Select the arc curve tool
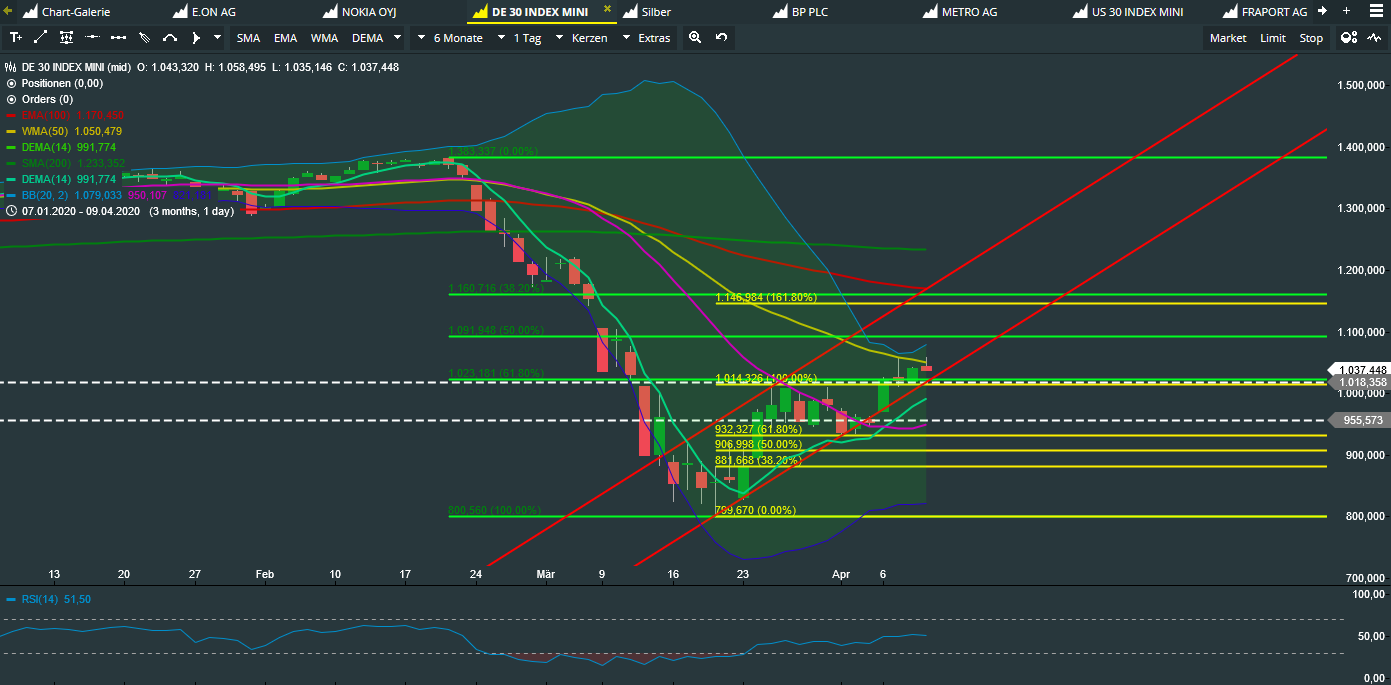 [x=170, y=38]
